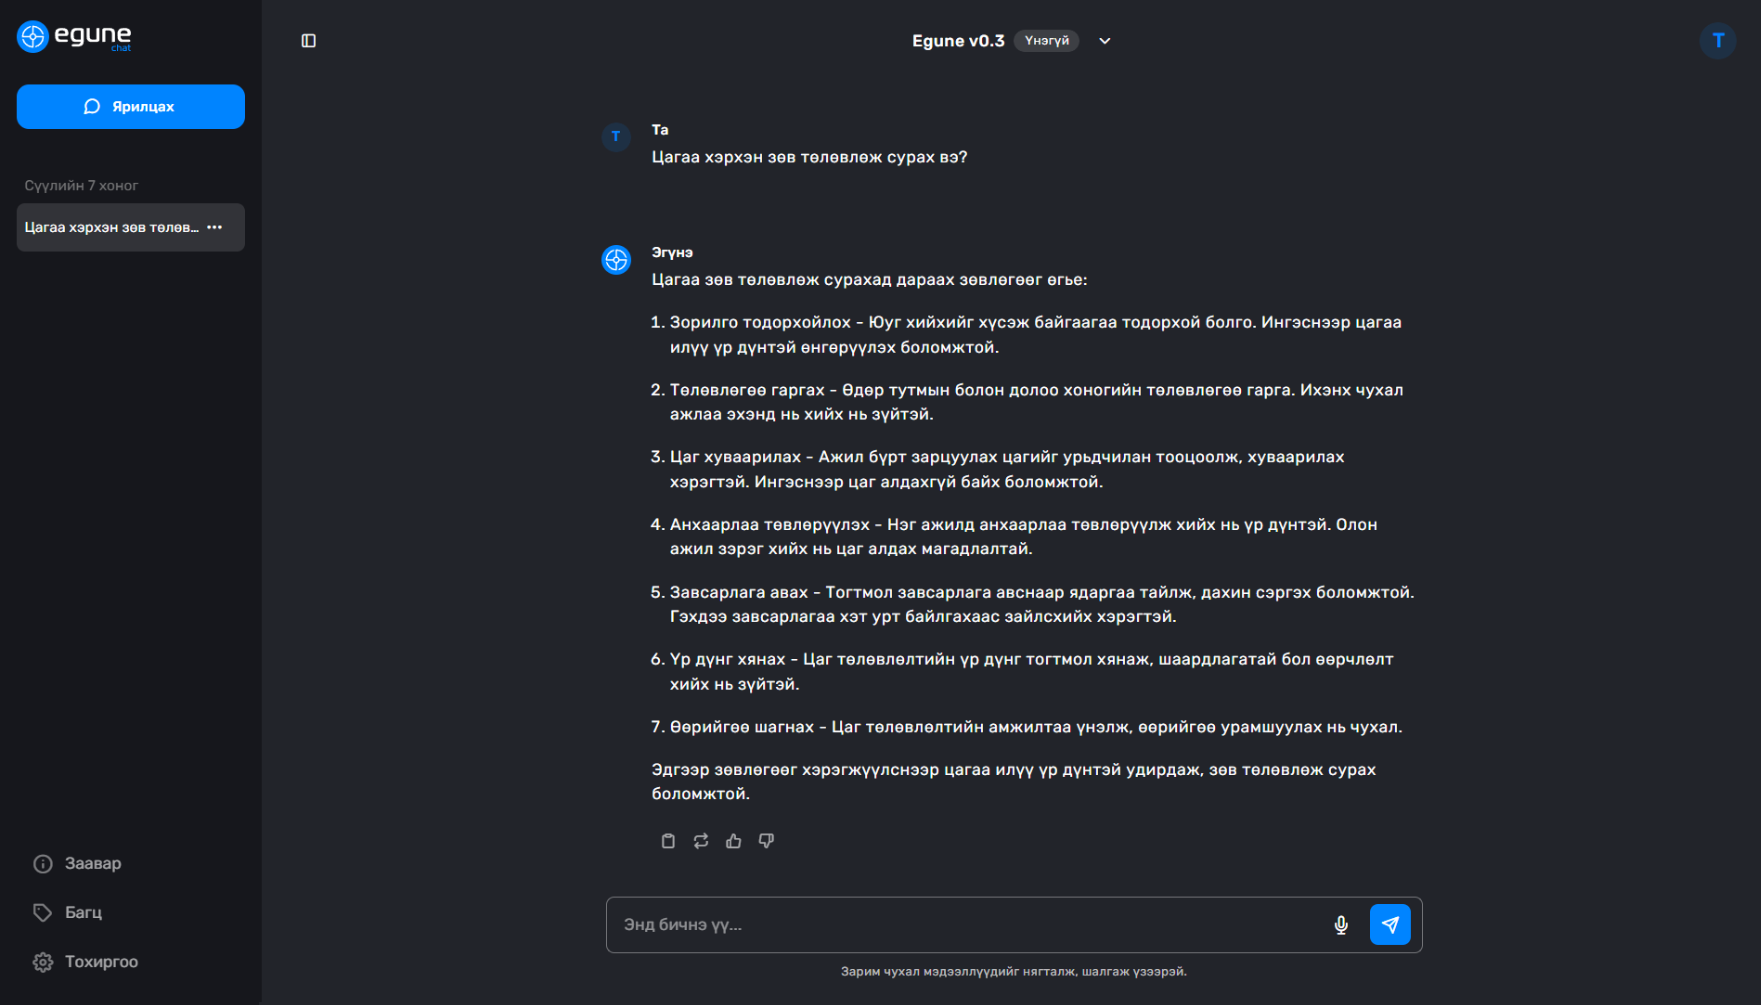This screenshot has height=1005, width=1761.
Task: Like the response with the thumbs-up icon
Action: click(734, 841)
